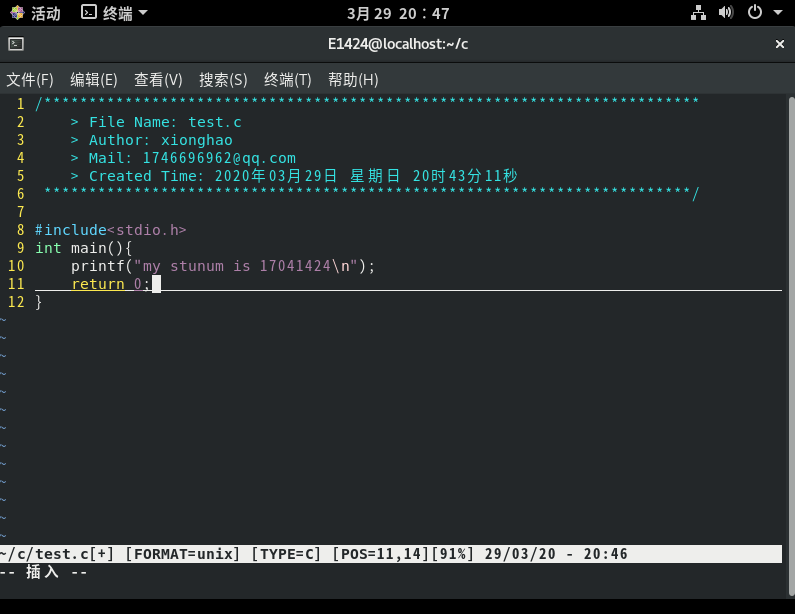Click the power icon in top bar
This screenshot has height=614, width=795.
pyautogui.click(x=754, y=12)
